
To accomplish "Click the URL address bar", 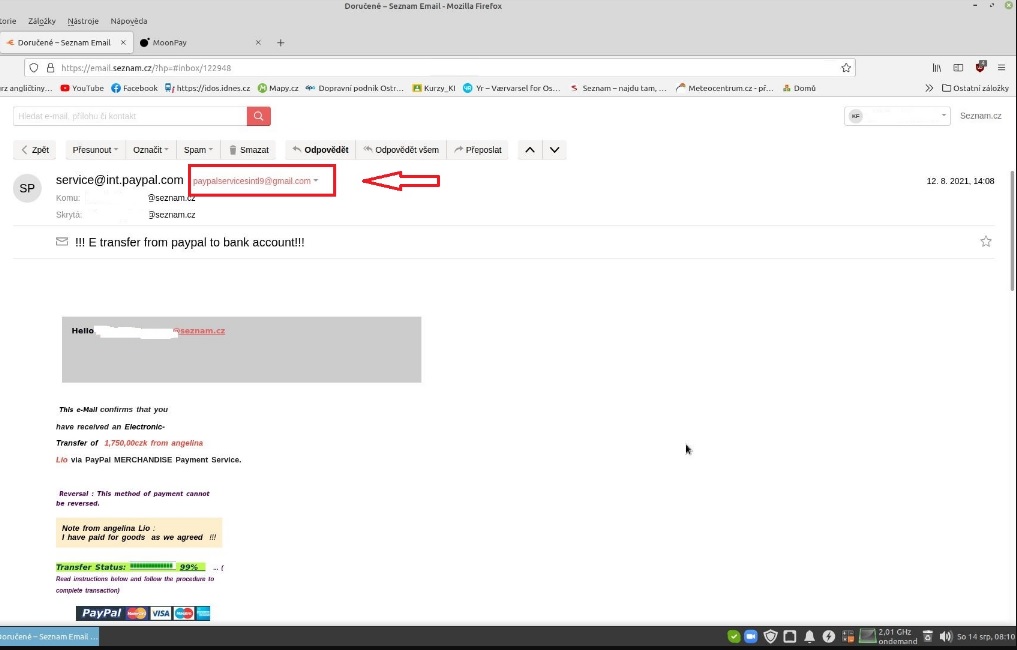I will click(x=441, y=67).
